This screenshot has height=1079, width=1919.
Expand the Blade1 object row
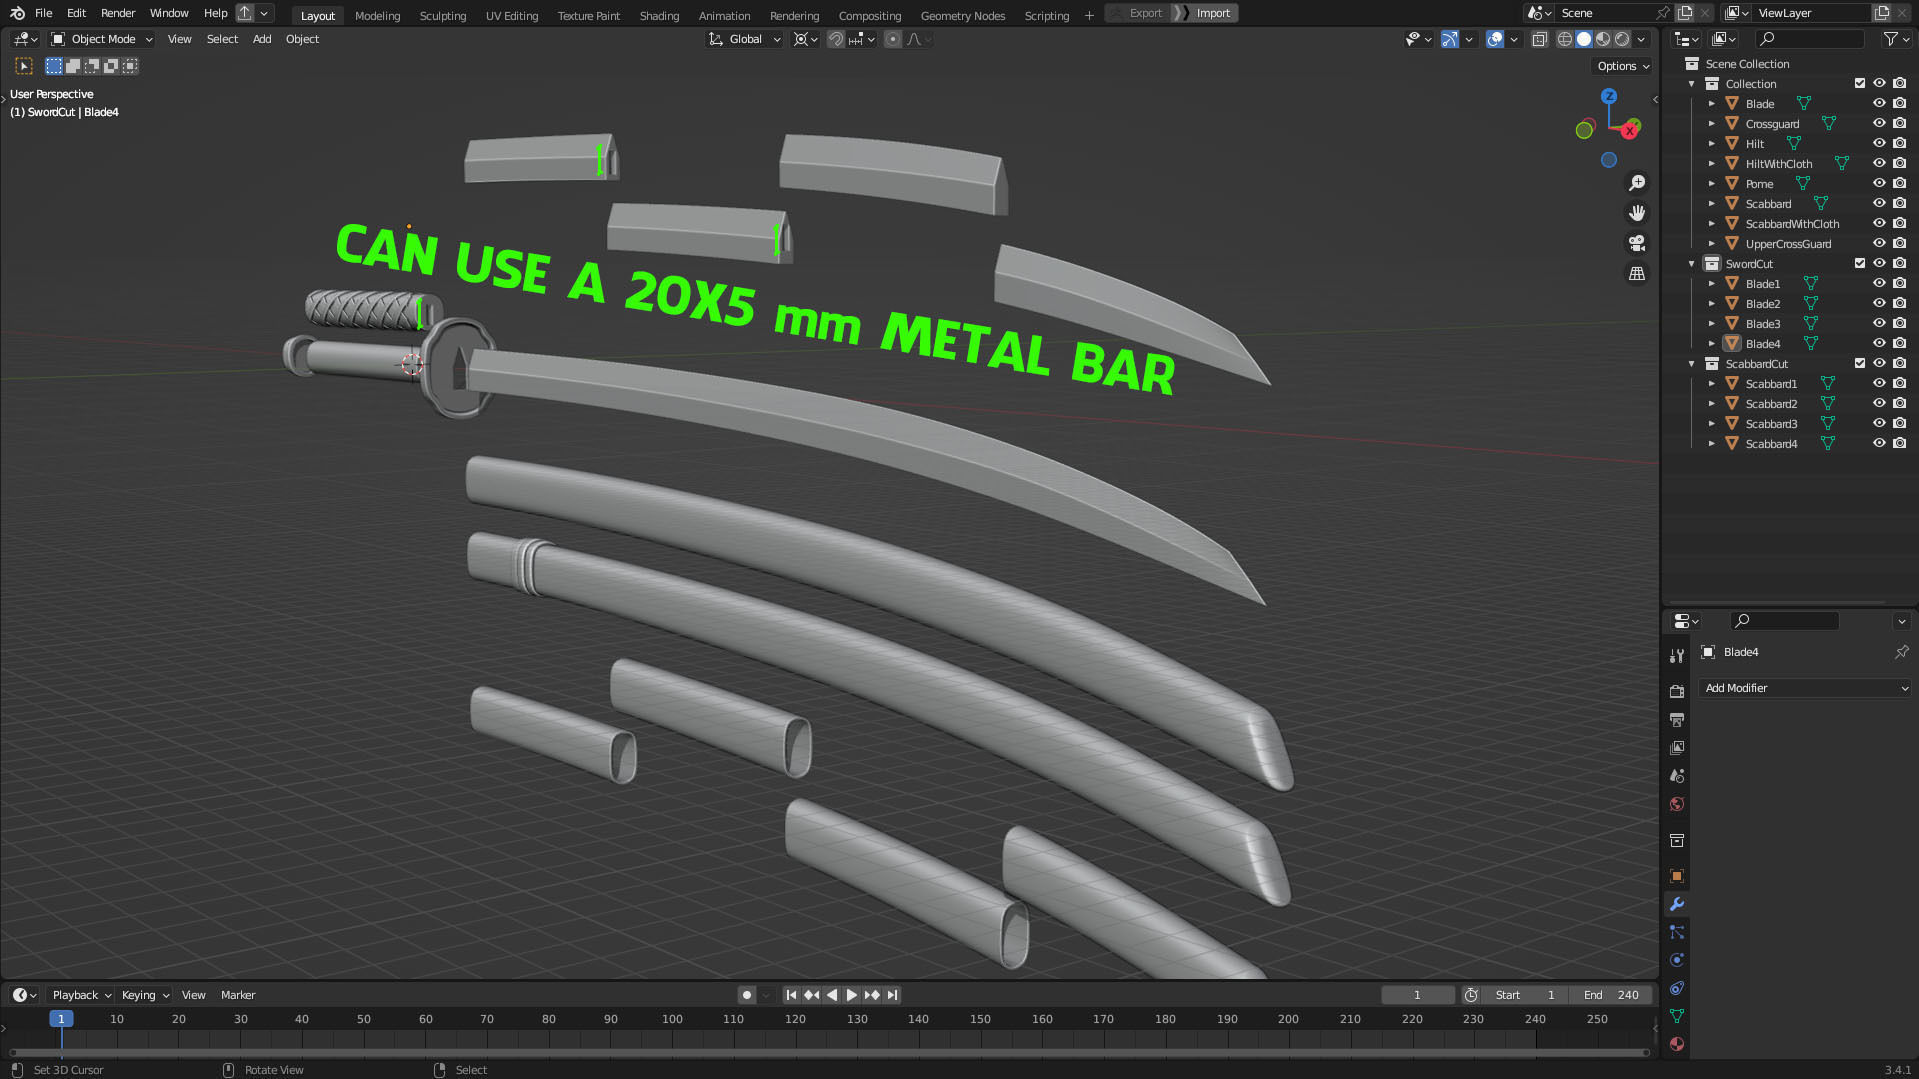(x=1712, y=284)
